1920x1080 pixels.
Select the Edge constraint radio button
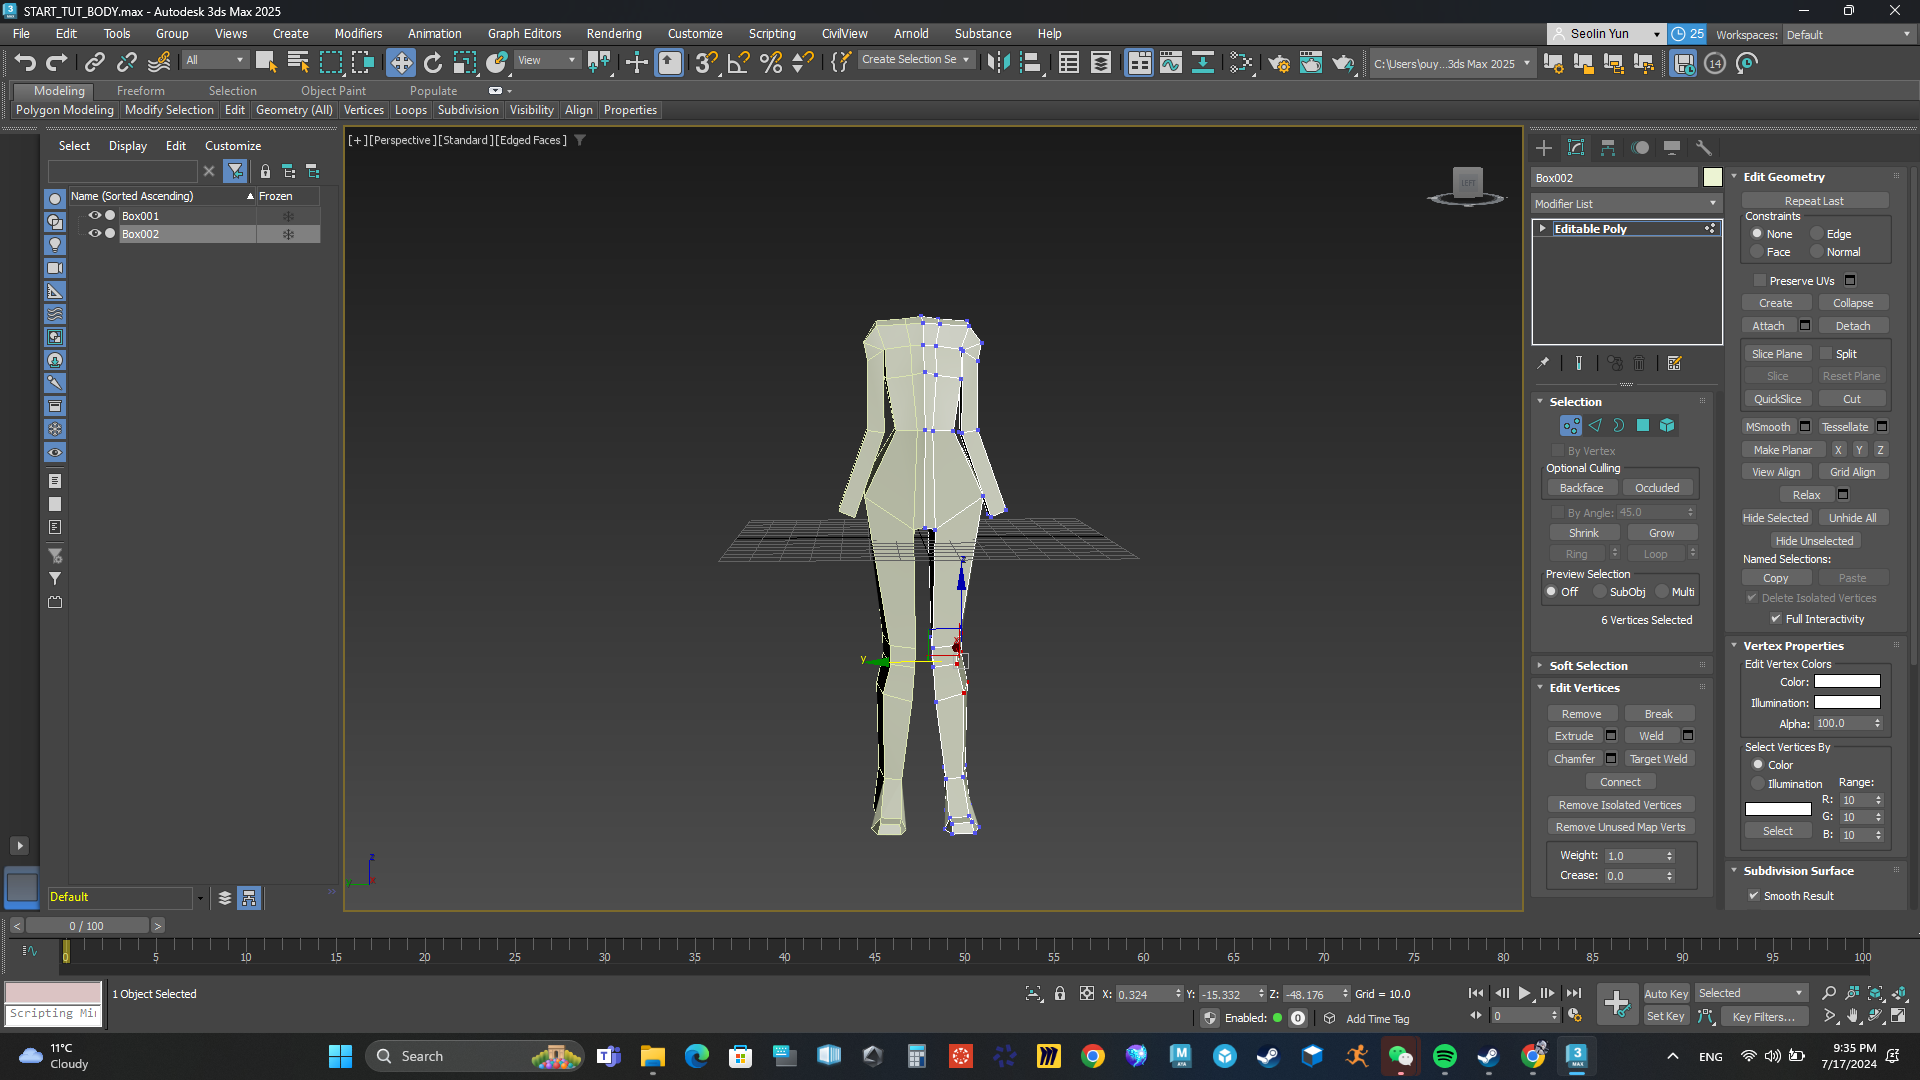click(x=1817, y=234)
